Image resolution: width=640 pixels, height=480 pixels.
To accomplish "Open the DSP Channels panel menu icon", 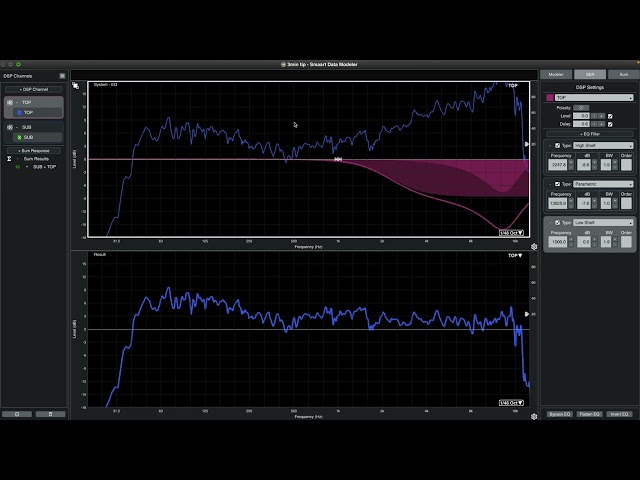I will [62, 76].
